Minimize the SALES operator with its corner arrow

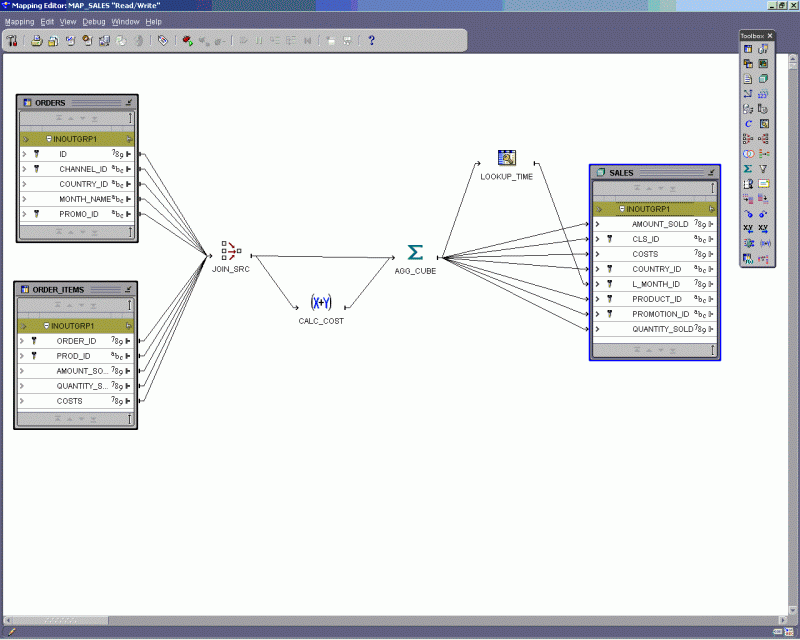711,173
